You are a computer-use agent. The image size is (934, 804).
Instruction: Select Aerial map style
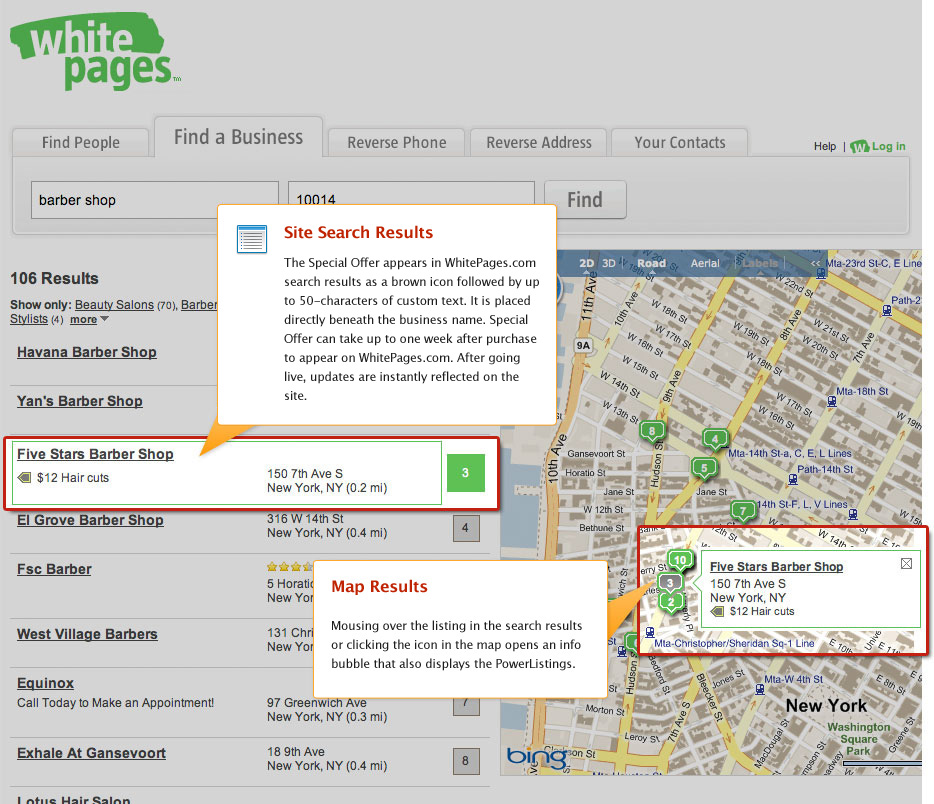[705, 263]
